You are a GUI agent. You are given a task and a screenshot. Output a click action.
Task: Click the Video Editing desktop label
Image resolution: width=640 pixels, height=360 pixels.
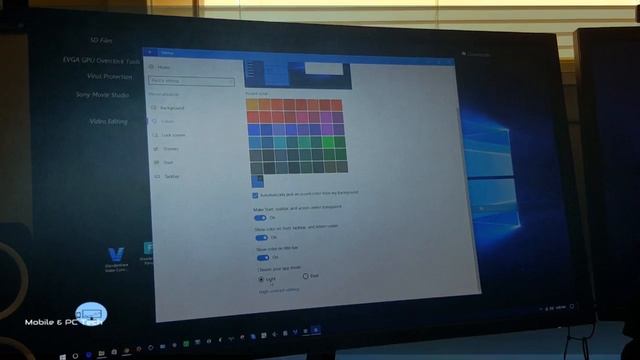tap(108, 121)
